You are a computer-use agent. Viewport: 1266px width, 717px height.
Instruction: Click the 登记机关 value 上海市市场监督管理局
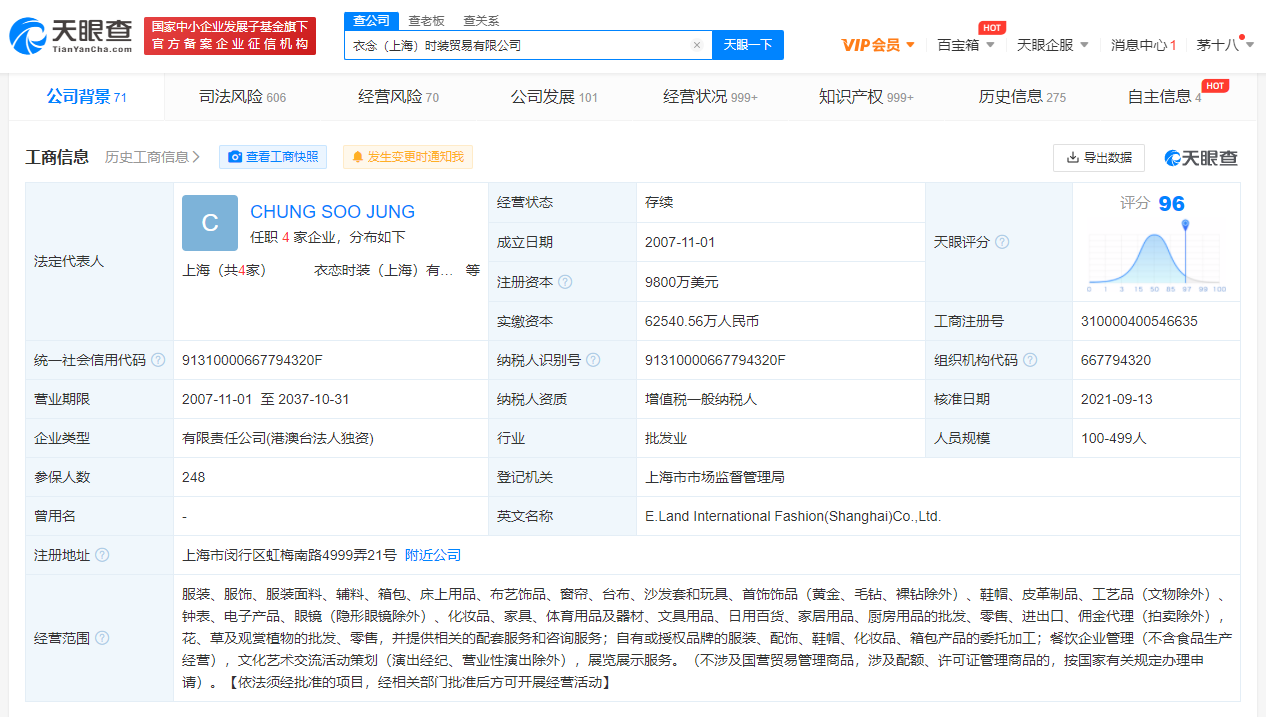[x=715, y=477]
